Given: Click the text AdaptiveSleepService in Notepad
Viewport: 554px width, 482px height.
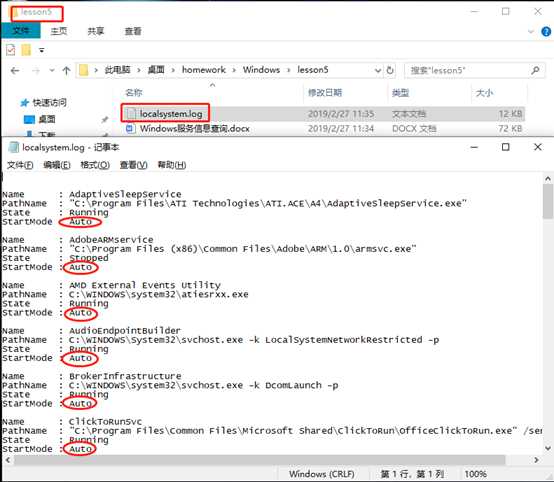Looking at the screenshot, I should (x=125, y=194).
